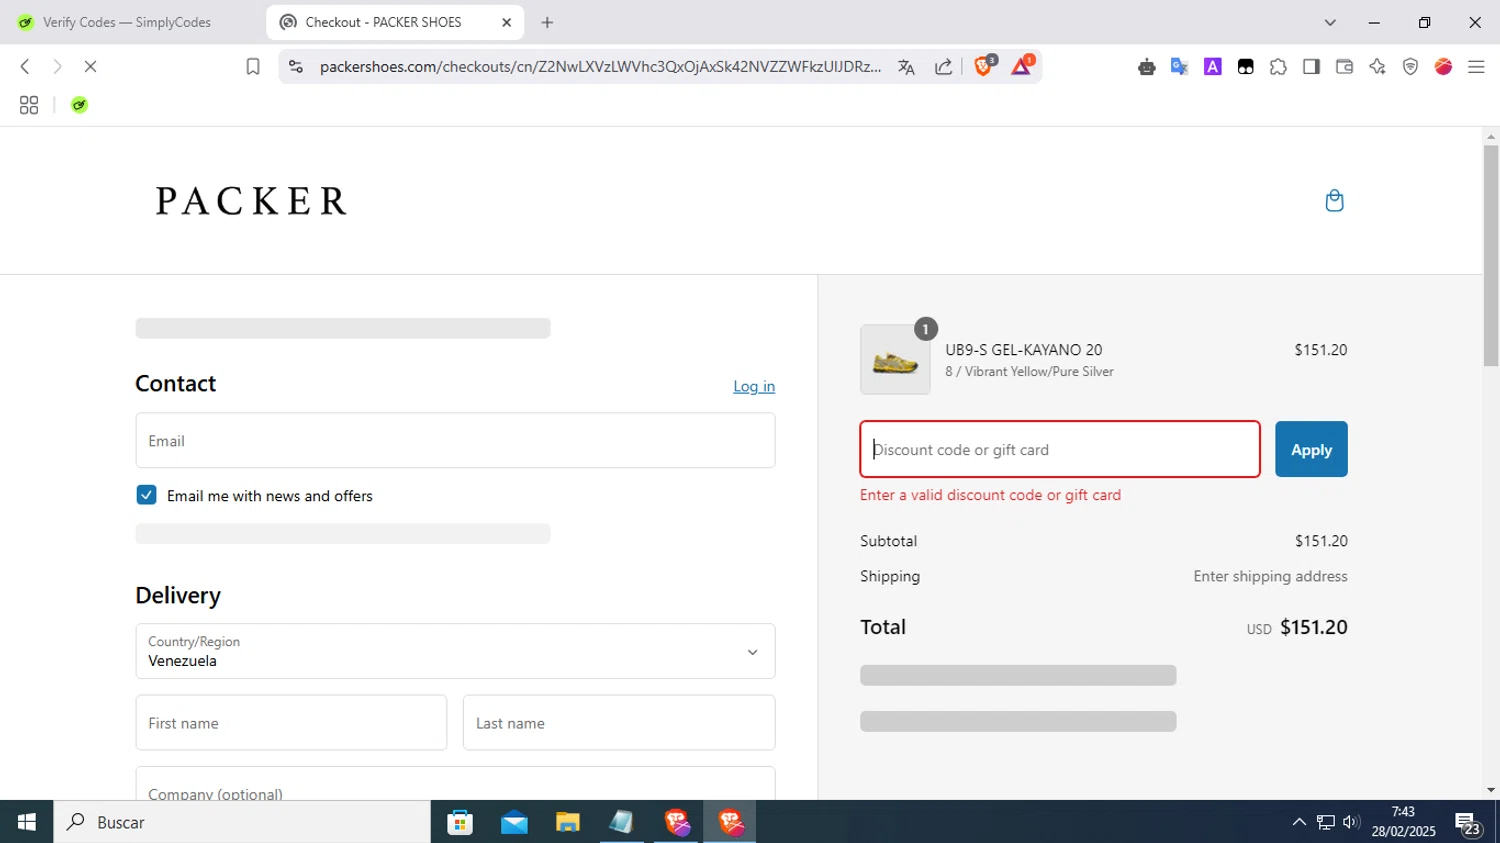Expand the Country/Region dropdown

coord(455,651)
